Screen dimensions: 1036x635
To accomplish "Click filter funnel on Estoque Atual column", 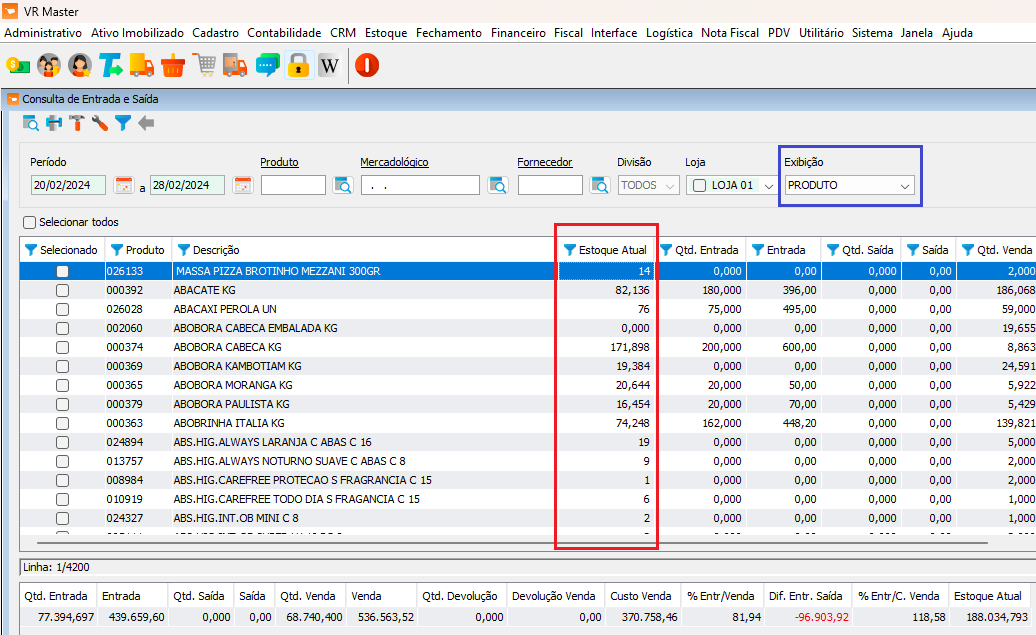I will pos(570,250).
